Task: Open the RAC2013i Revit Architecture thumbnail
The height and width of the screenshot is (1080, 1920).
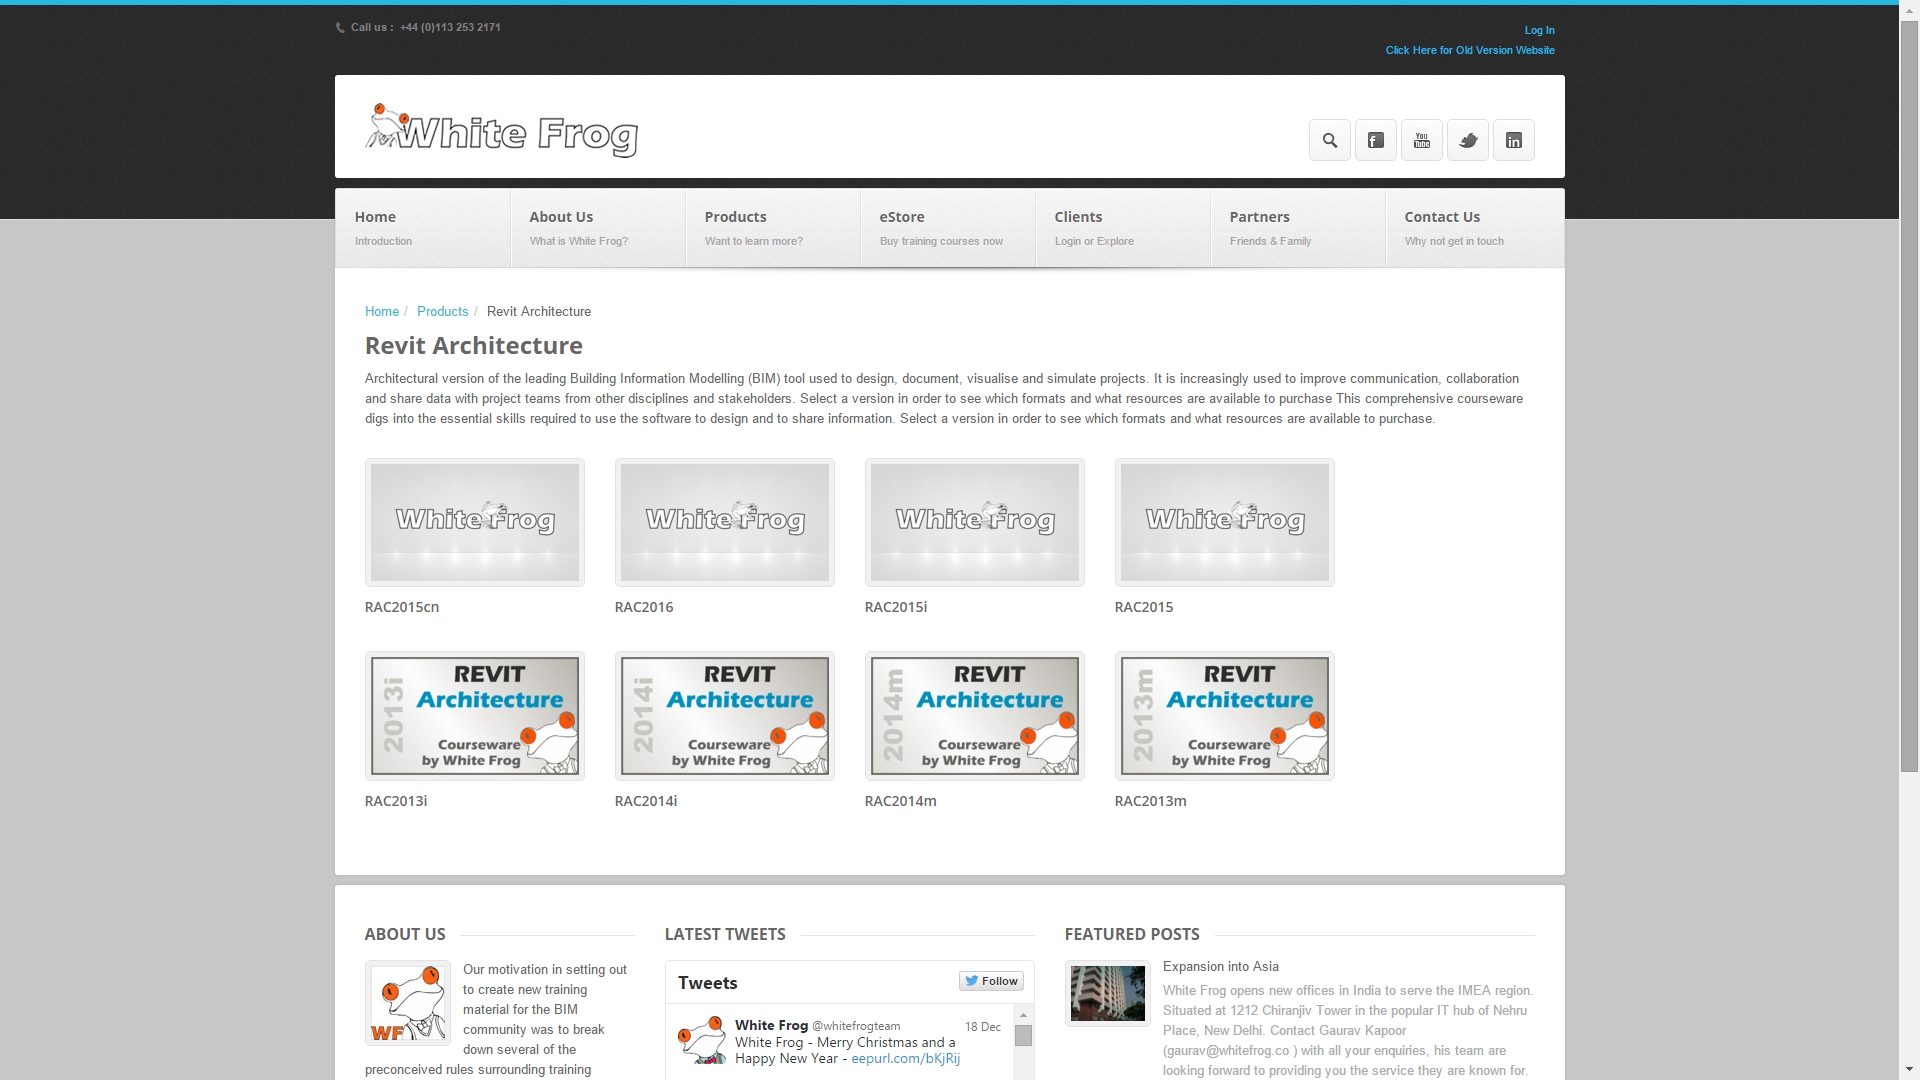Action: point(475,716)
